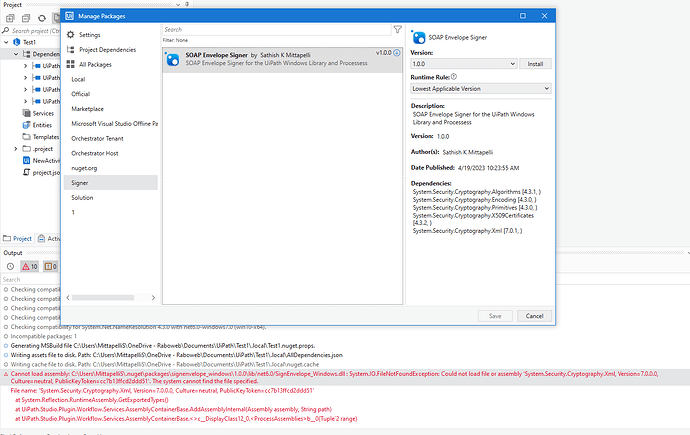
Task: Select the Orchestrator Tenant feed
Action: (97, 139)
